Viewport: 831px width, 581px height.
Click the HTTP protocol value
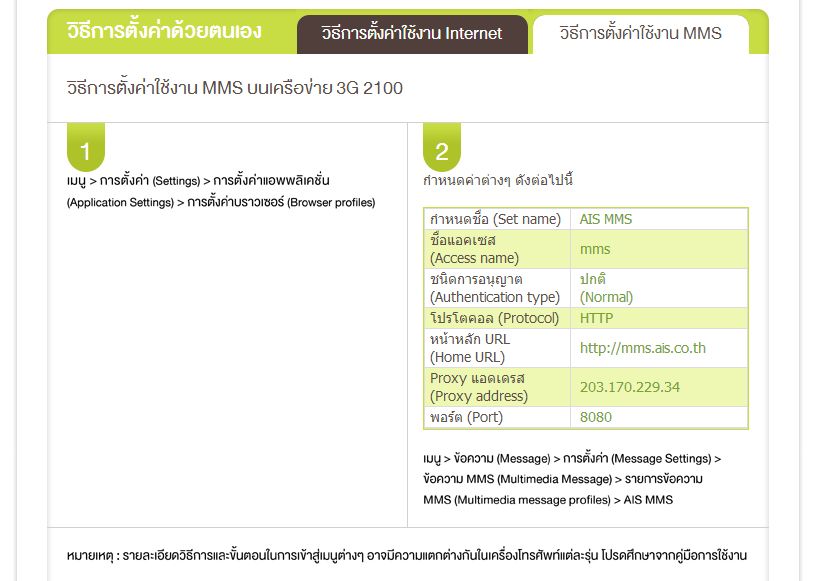point(596,318)
